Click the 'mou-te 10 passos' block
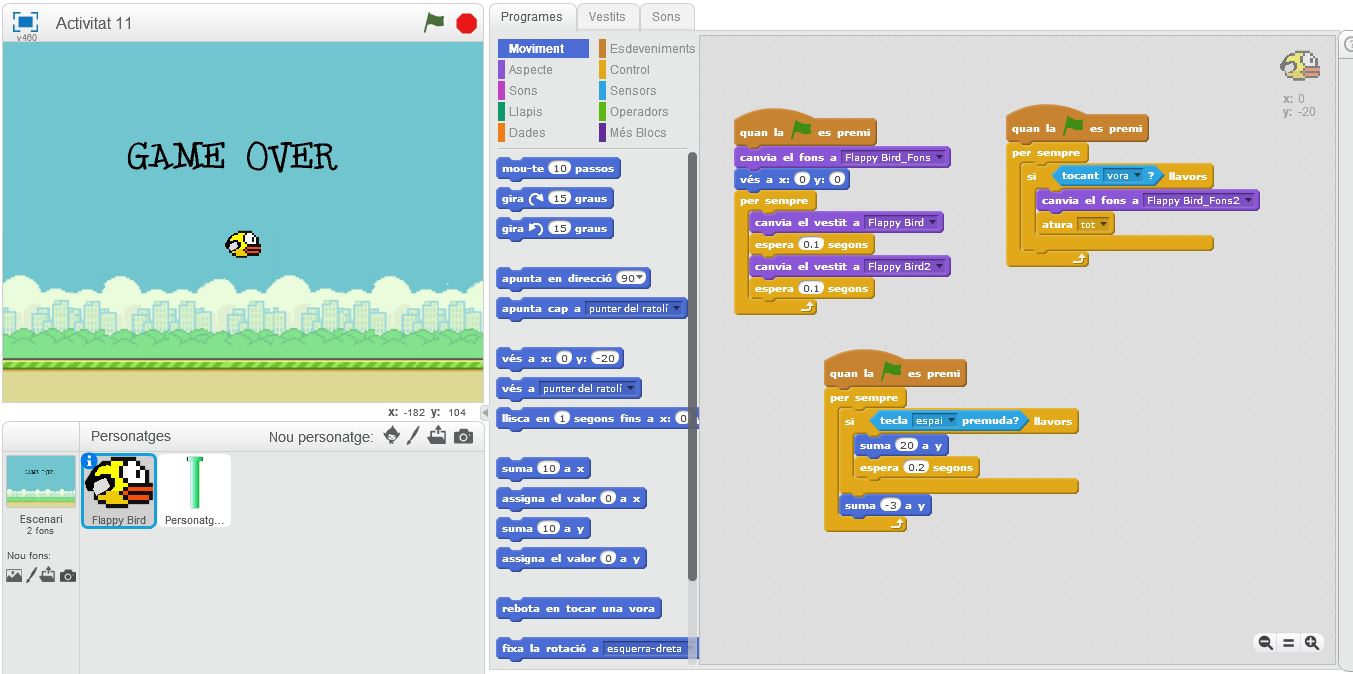This screenshot has height=674, width=1353. tap(558, 168)
